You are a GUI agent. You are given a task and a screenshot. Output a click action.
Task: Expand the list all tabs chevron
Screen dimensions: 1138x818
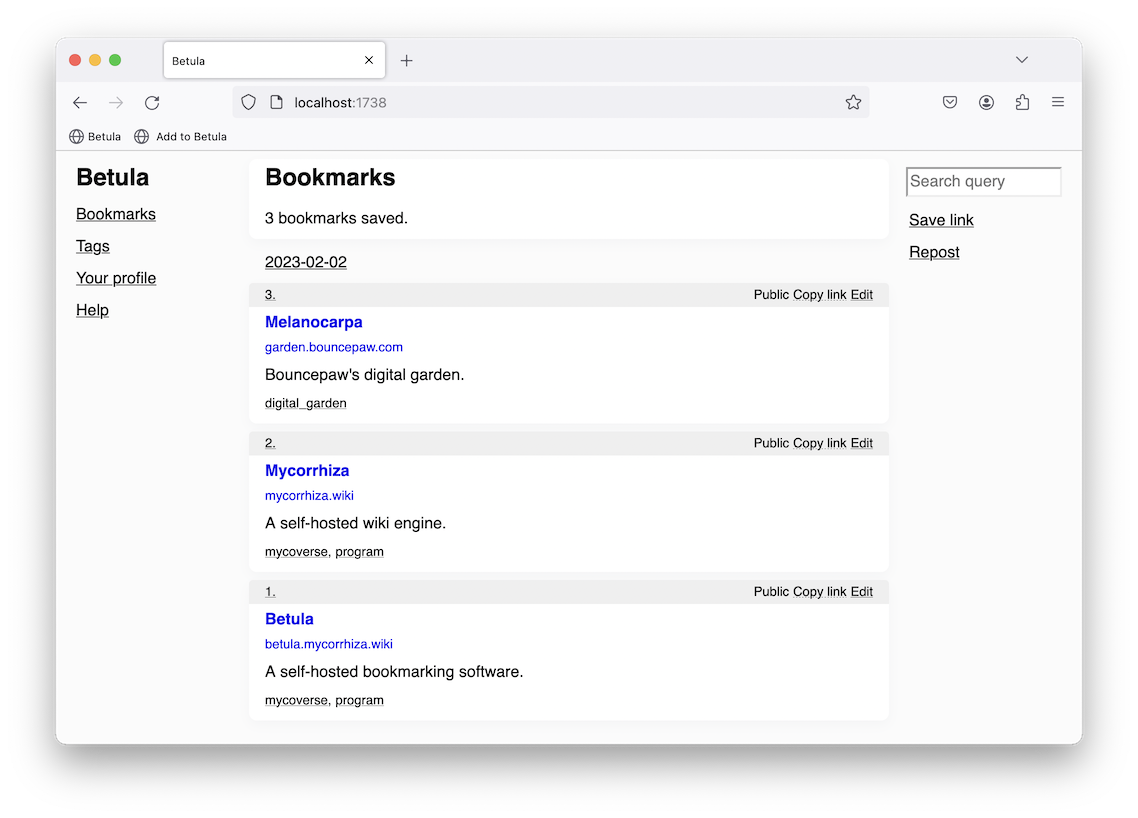tap(1022, 60)
